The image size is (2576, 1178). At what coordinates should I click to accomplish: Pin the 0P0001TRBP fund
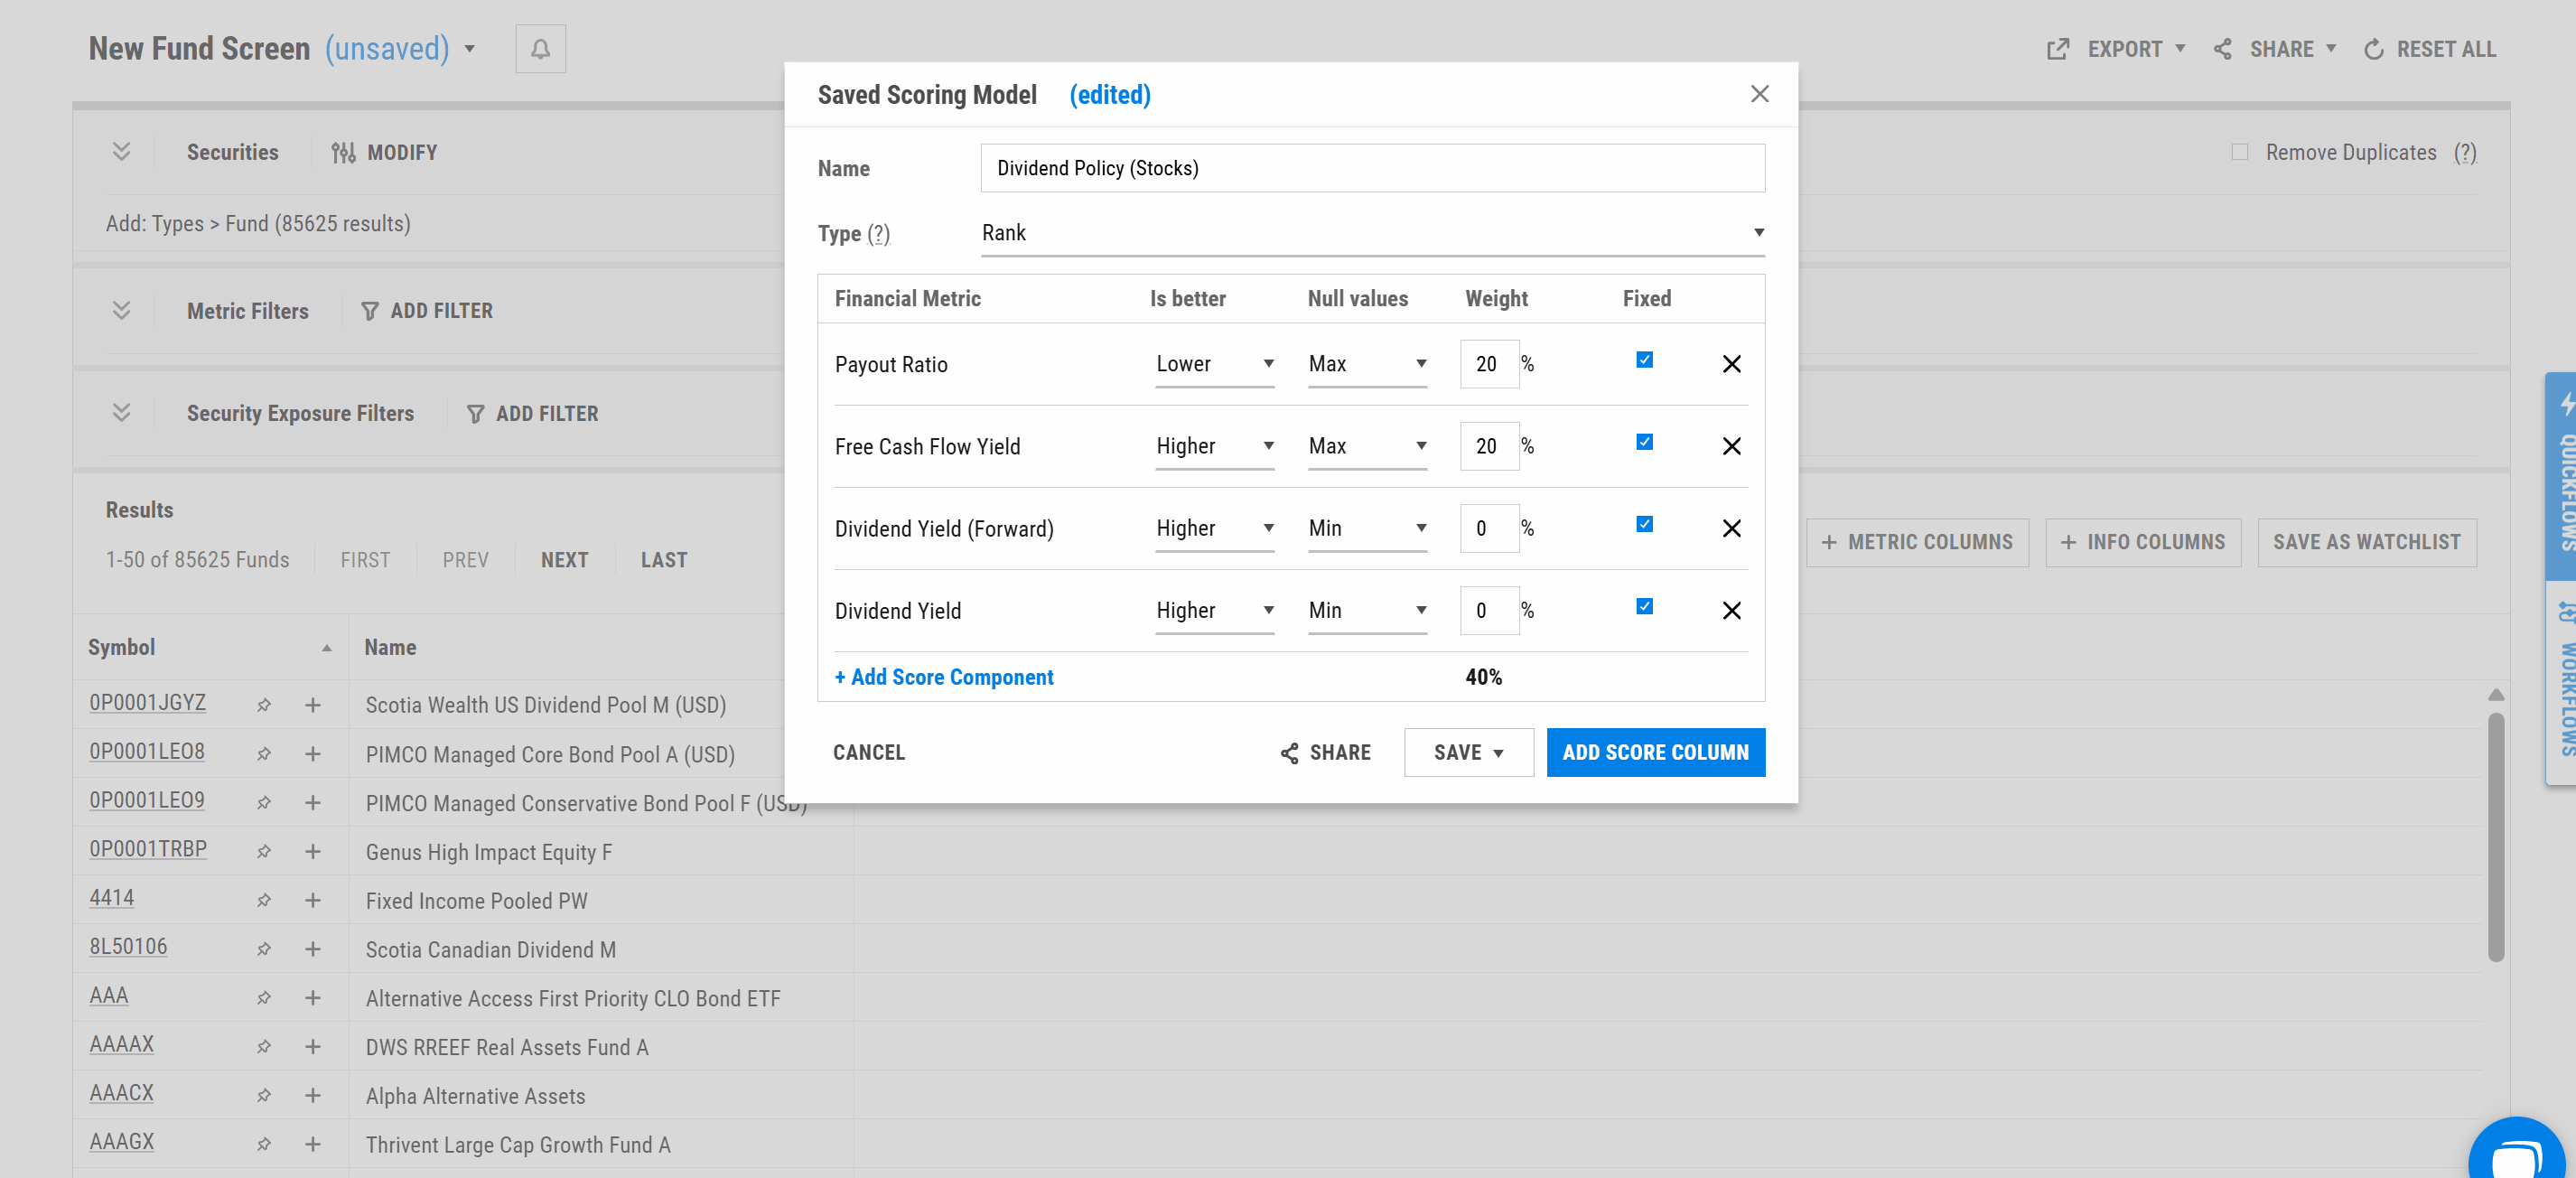coord(264,851)
